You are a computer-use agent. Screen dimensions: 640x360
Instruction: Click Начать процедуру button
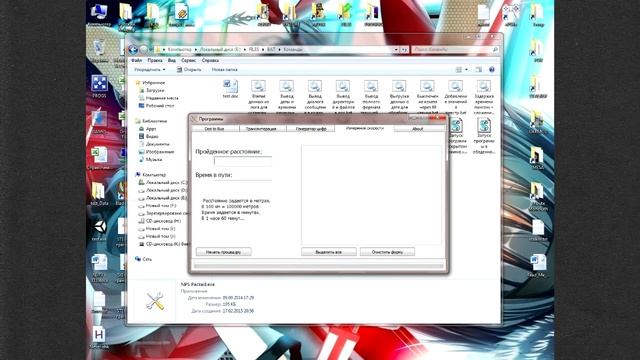point(224,252)
